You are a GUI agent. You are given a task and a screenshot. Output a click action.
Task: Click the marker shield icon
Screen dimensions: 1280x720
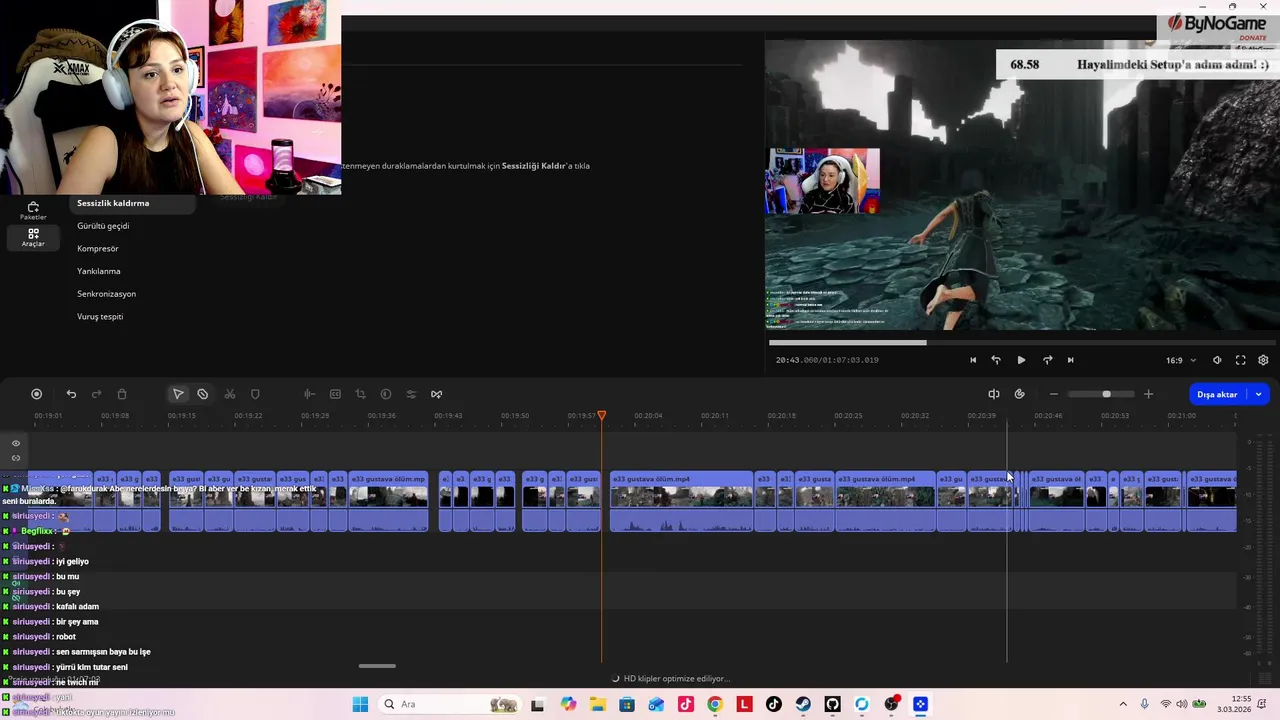255,394
